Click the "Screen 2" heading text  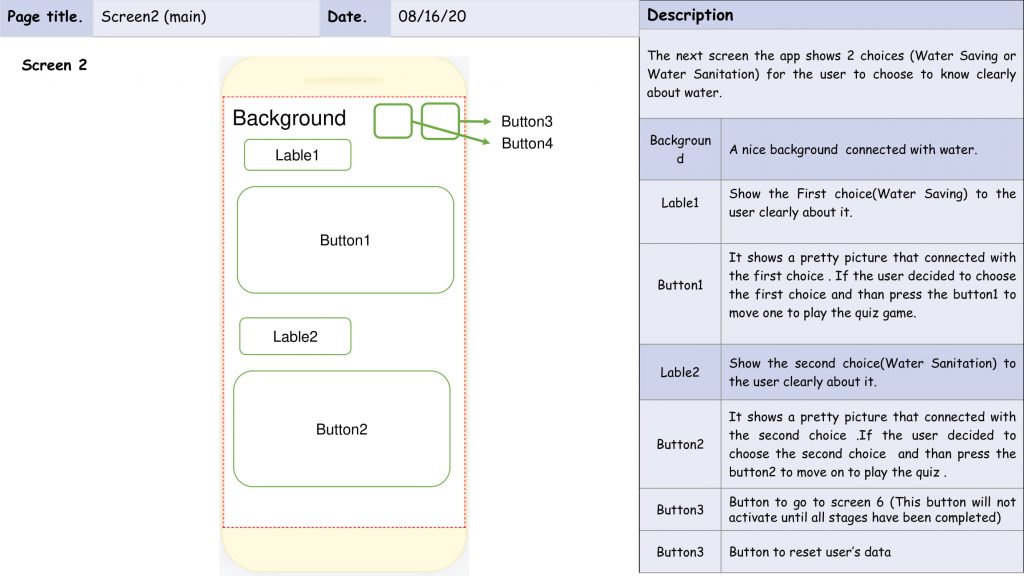tap(54, 65)
